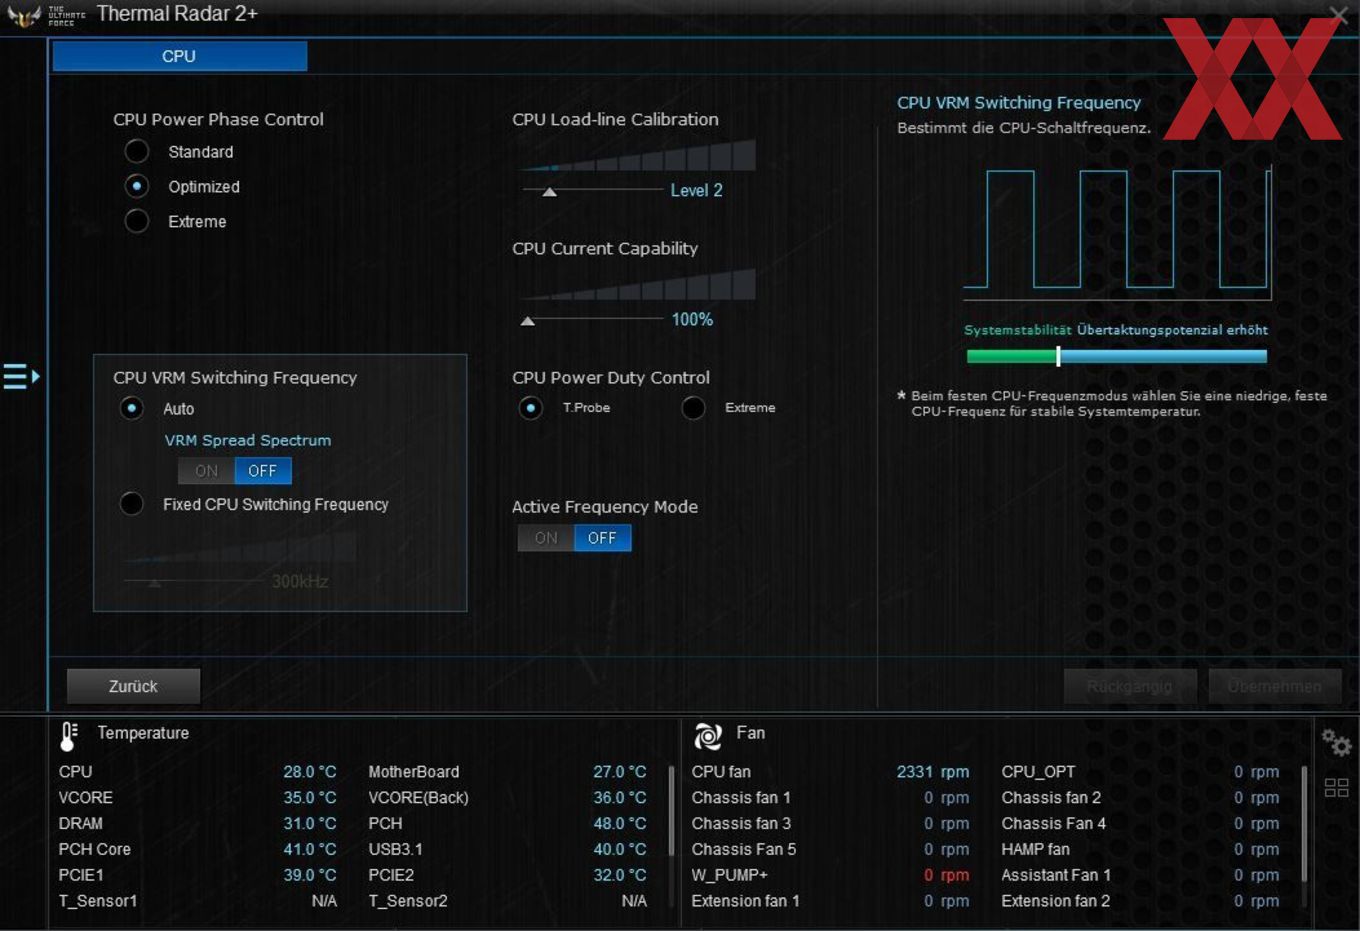Click the USB3.1 temperature row

pos(507,850)
